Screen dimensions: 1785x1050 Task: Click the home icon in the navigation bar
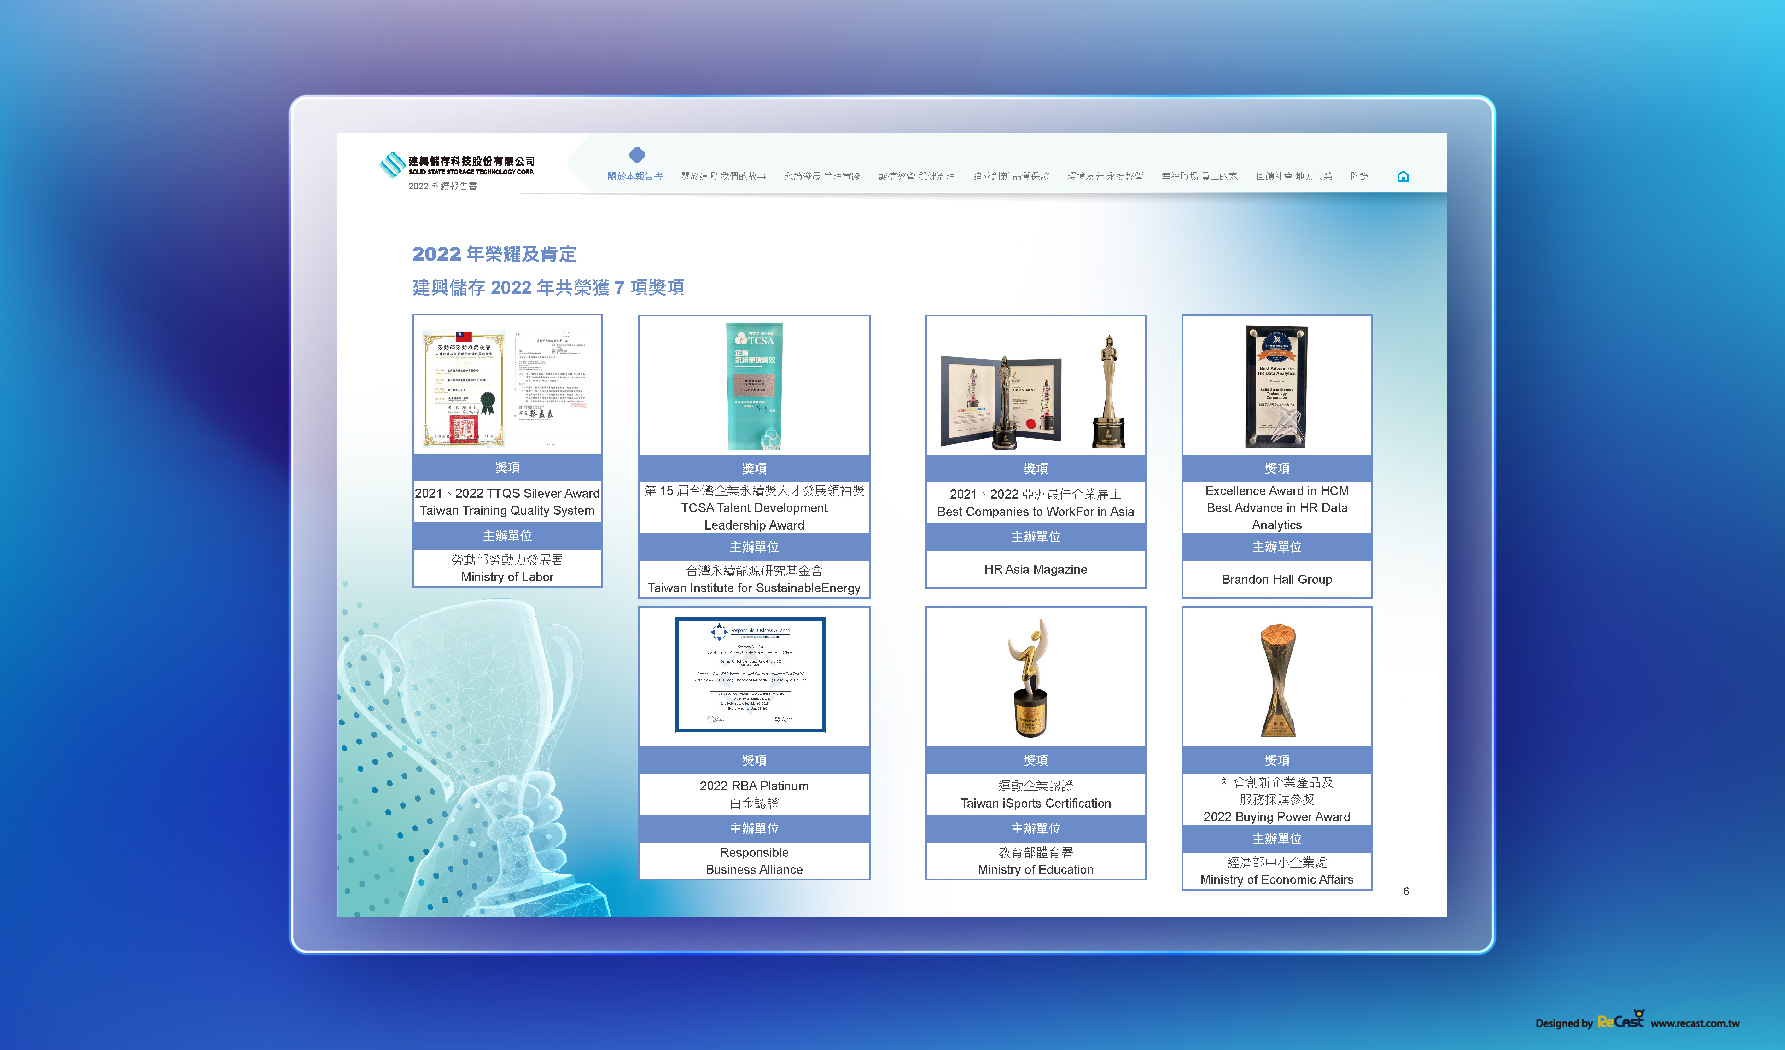tap(1403, 177)
